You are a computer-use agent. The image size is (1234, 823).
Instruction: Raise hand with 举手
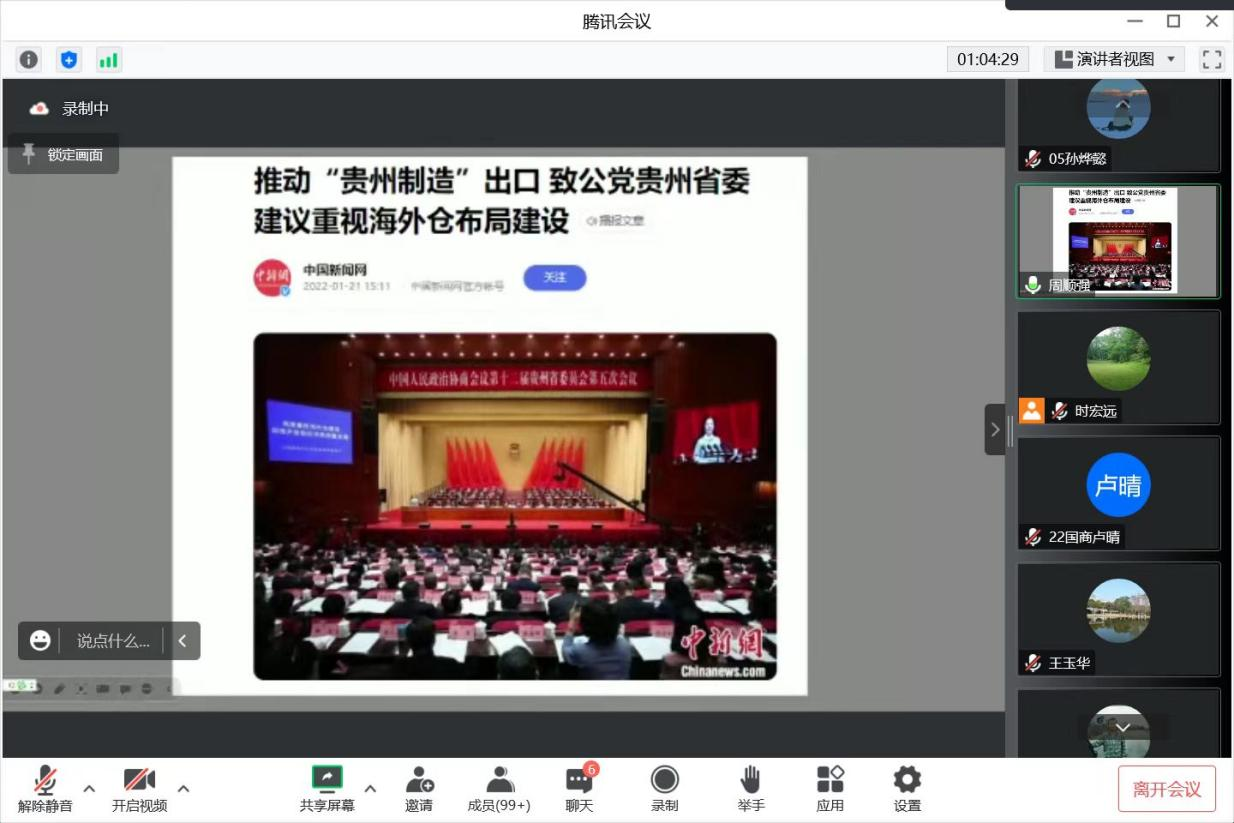750,789
